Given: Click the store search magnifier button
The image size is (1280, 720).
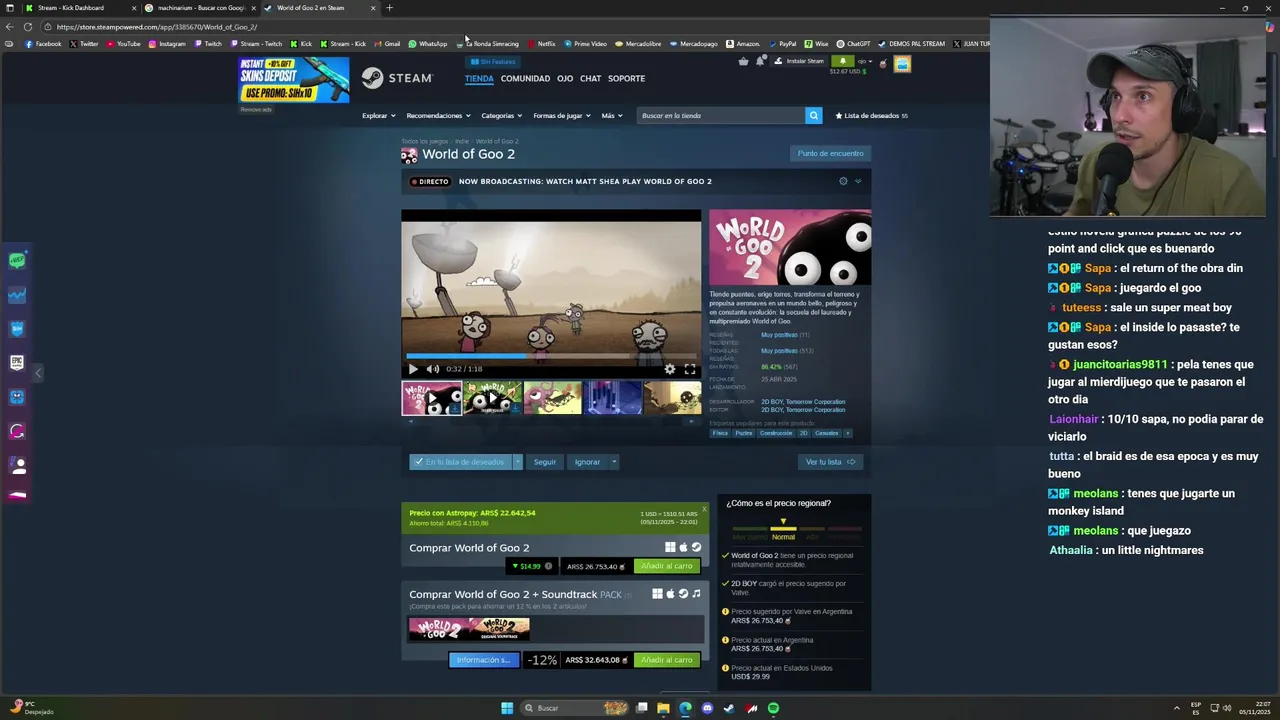Looking at the screenshot, I should (x=813, y=115).
